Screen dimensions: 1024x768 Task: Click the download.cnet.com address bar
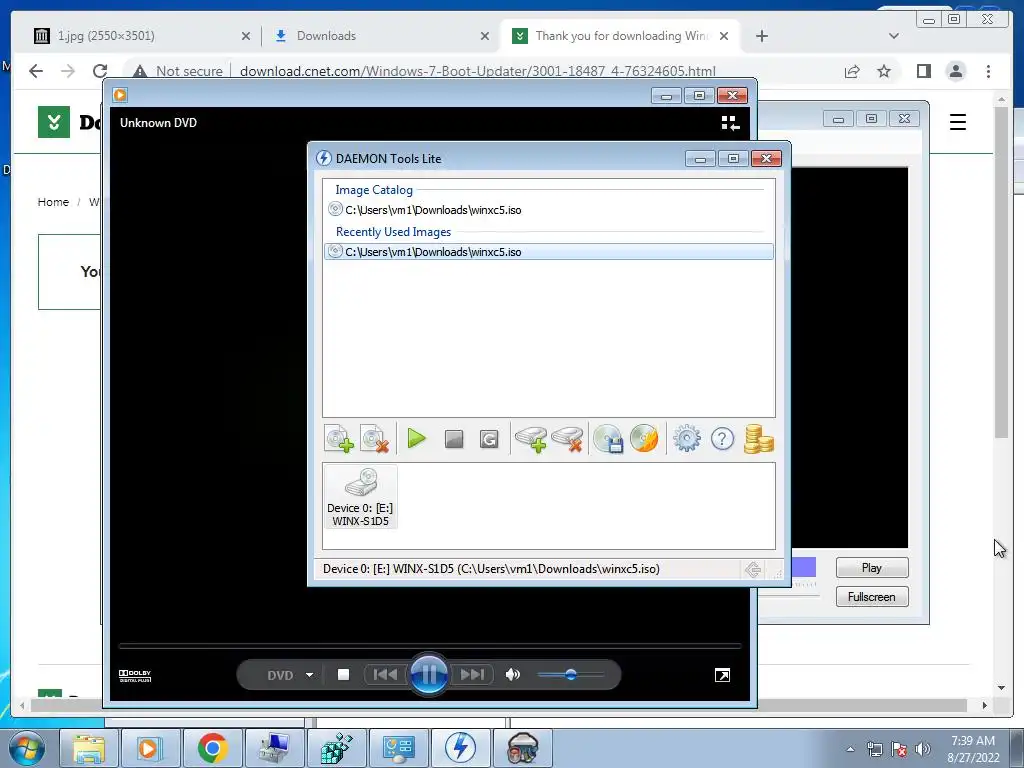pyautogui.click(x=477, y=71)
